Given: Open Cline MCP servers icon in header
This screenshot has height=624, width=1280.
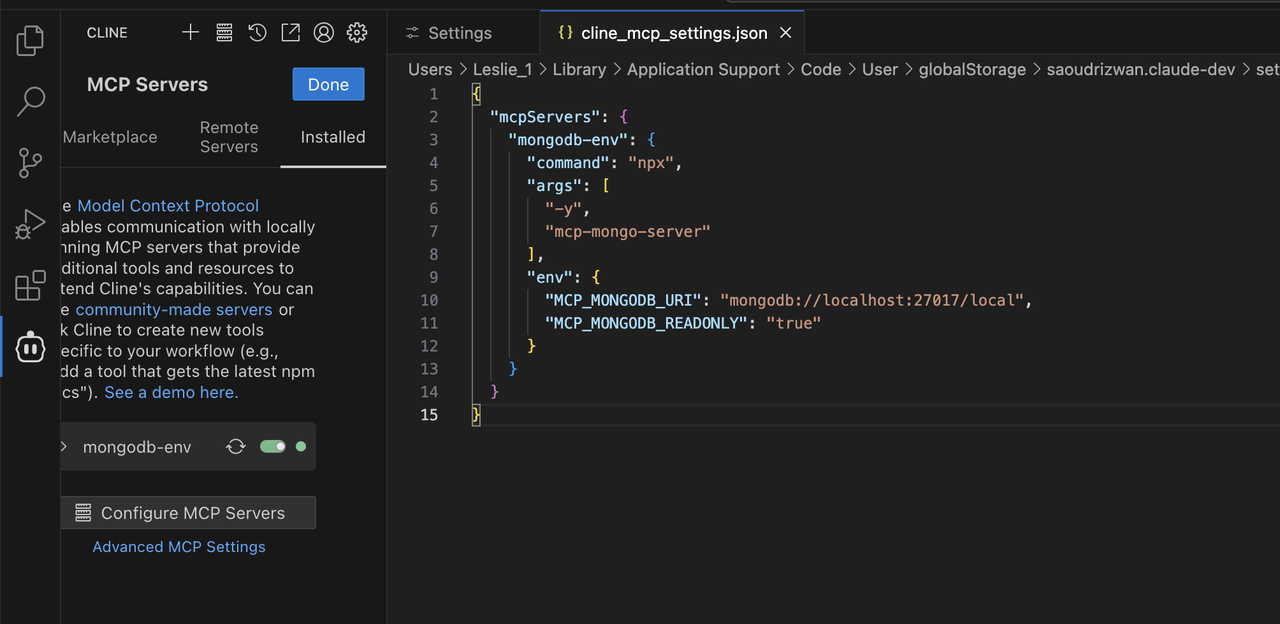Looking at the screenshot, I should [224, 33].
